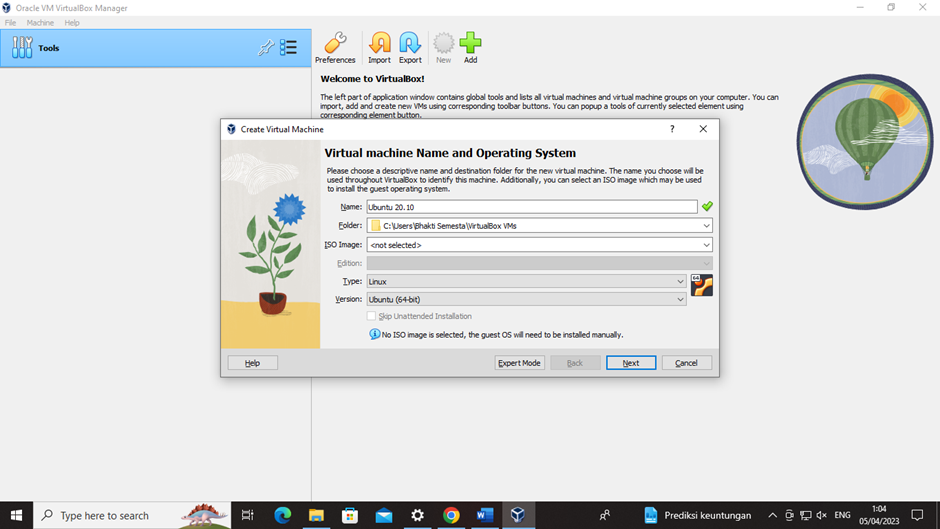Click the Import appliance icon

(379, 48)
